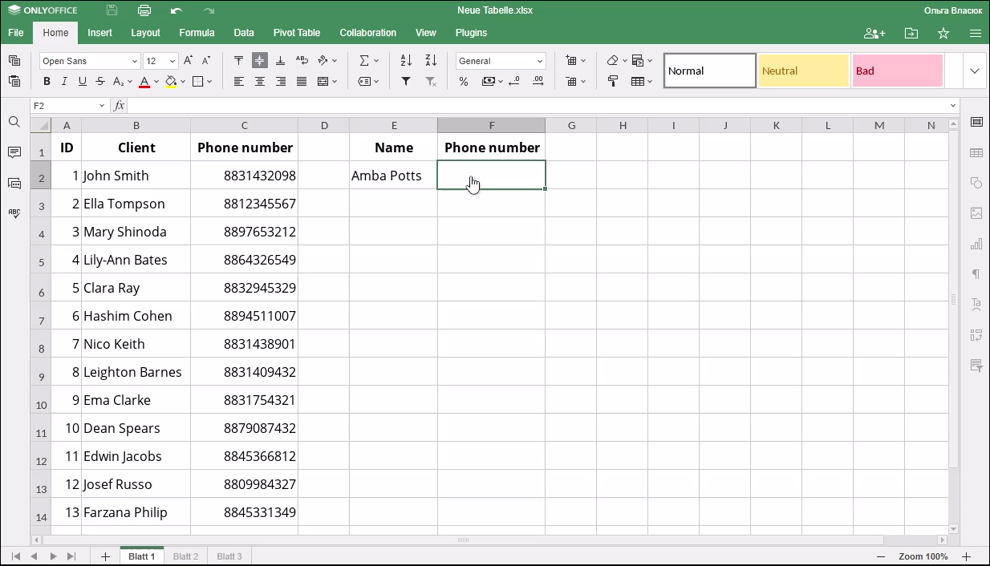Open Chat panel in left sidebar

pyautogui.click(x=14, y=183)
